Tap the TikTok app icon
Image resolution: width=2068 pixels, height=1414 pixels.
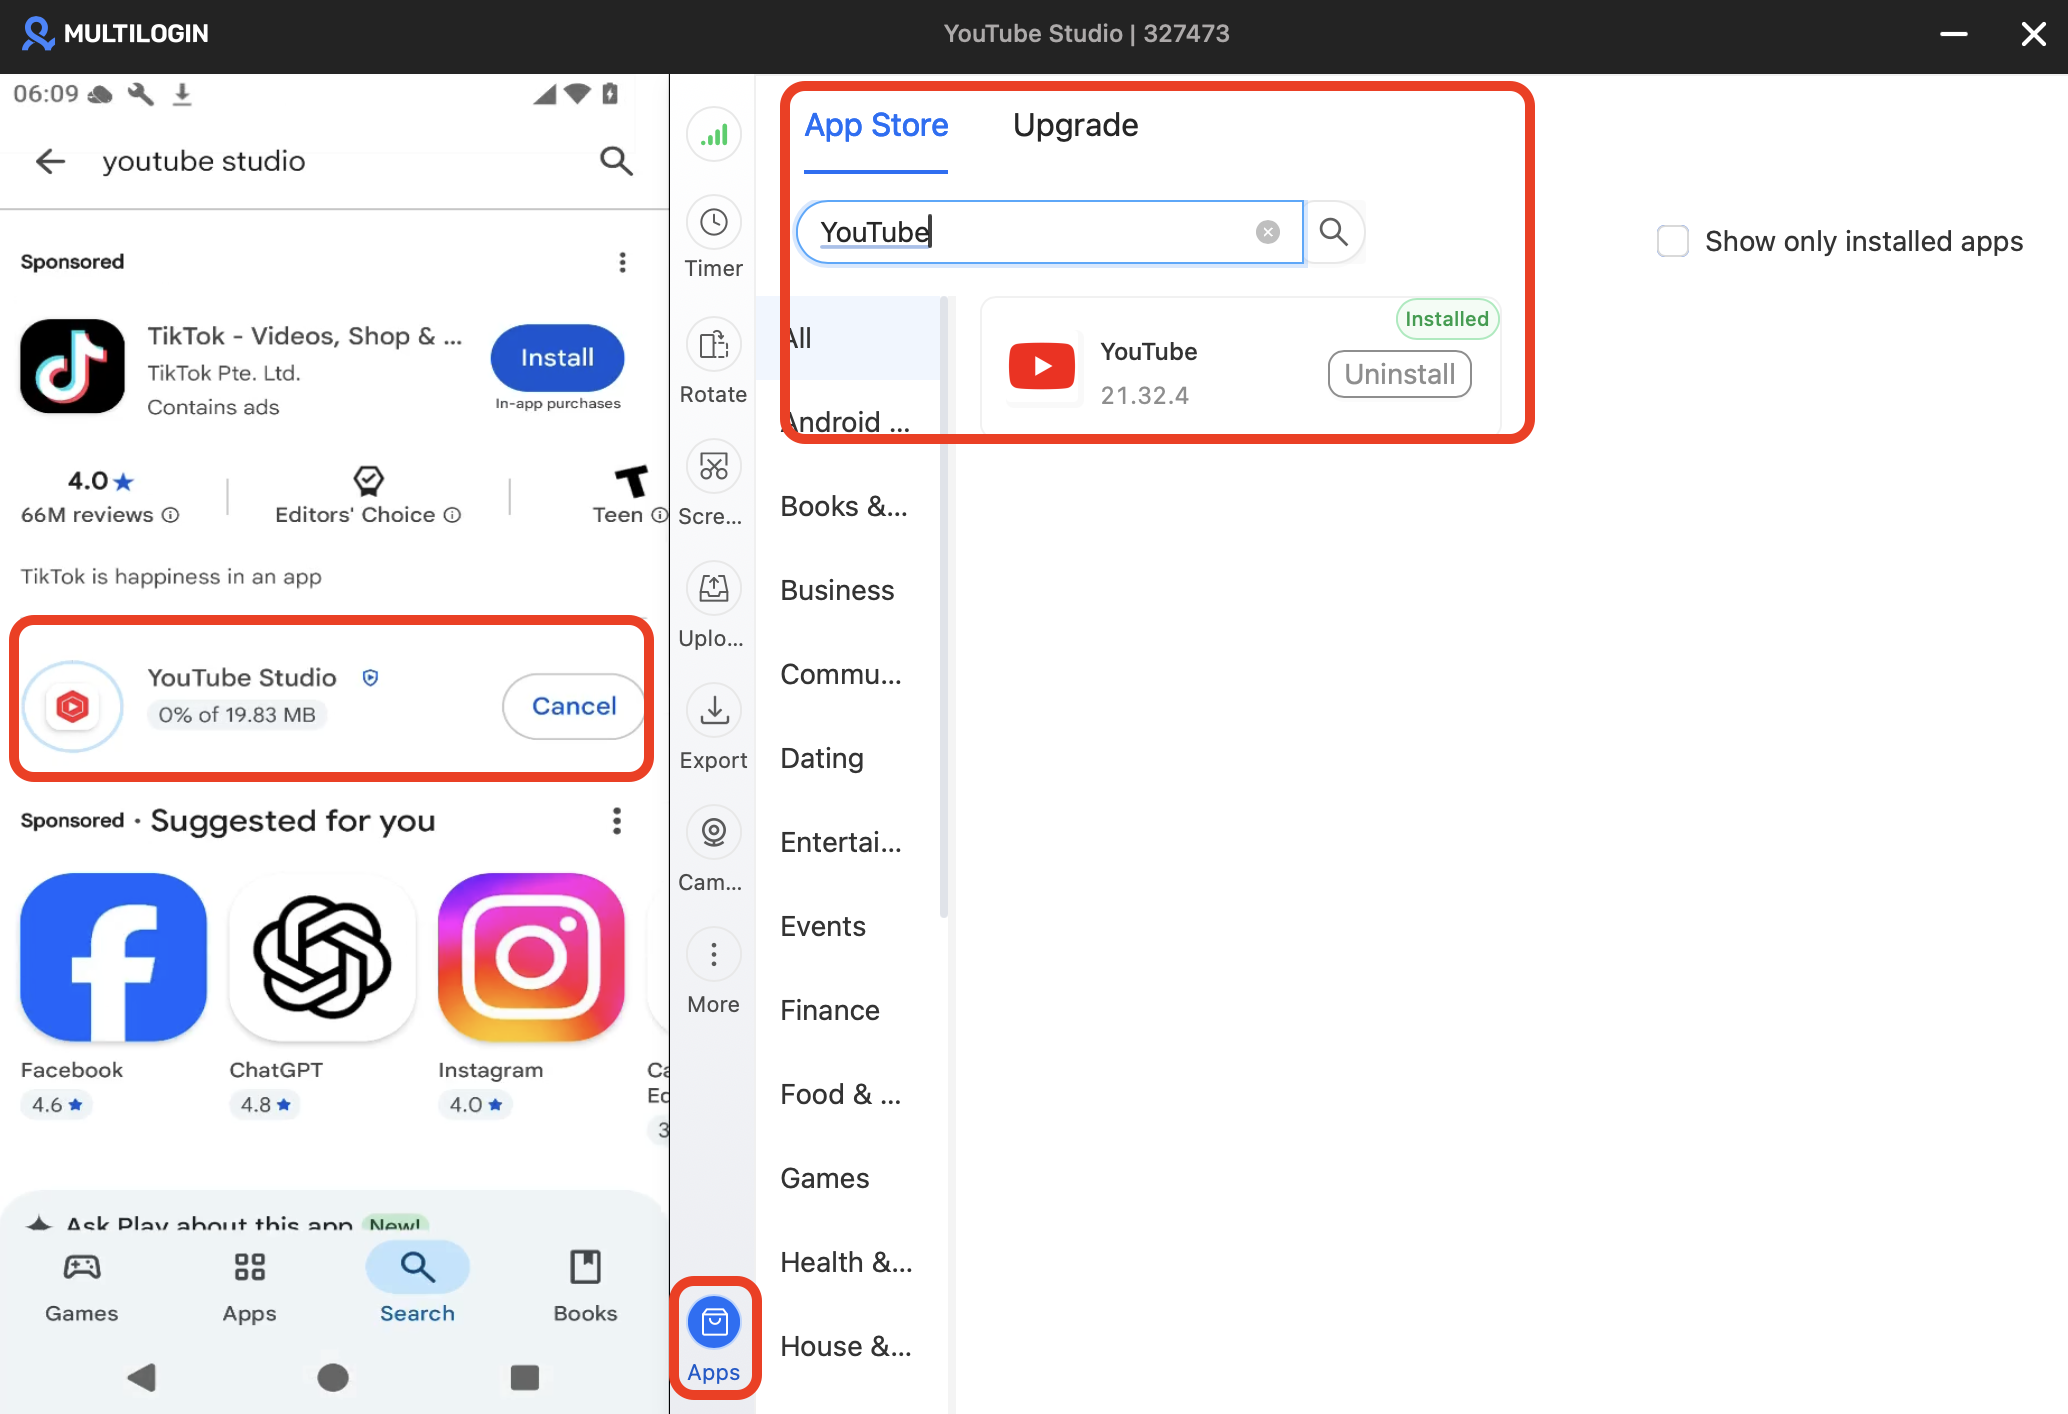click(x=72, y=366)
